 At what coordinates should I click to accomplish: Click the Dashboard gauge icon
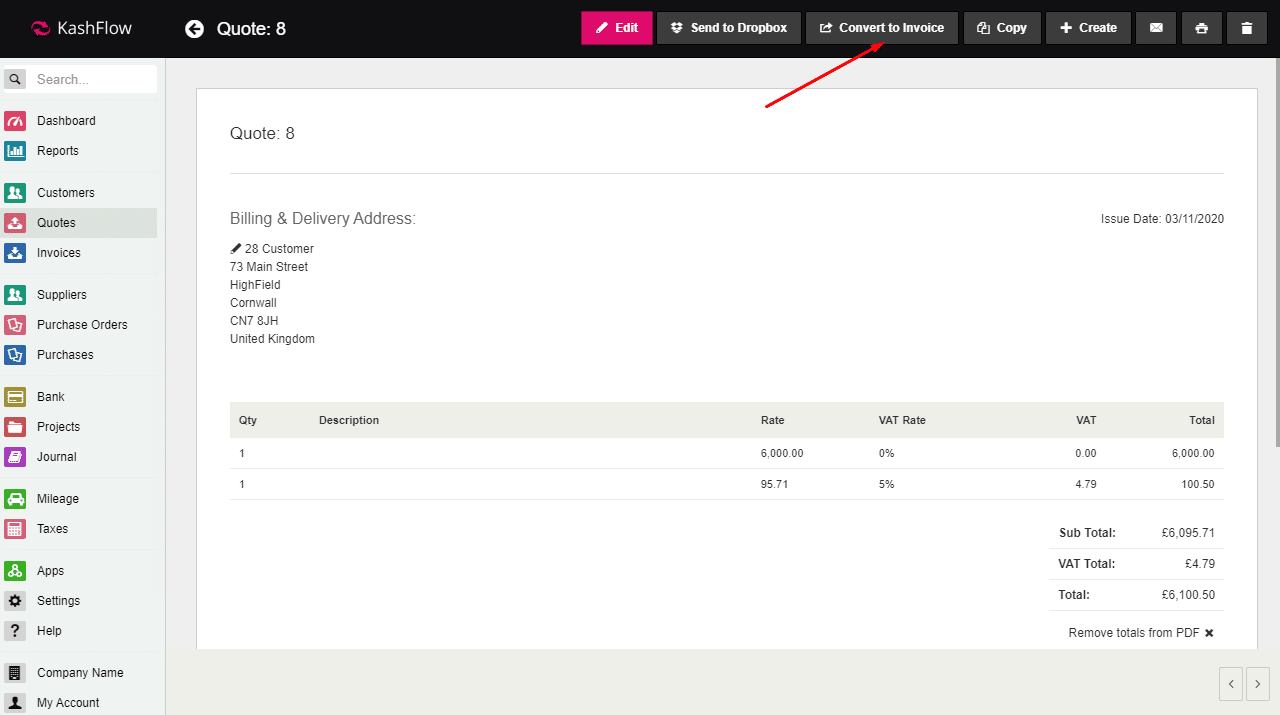click(x=15, y=121)
